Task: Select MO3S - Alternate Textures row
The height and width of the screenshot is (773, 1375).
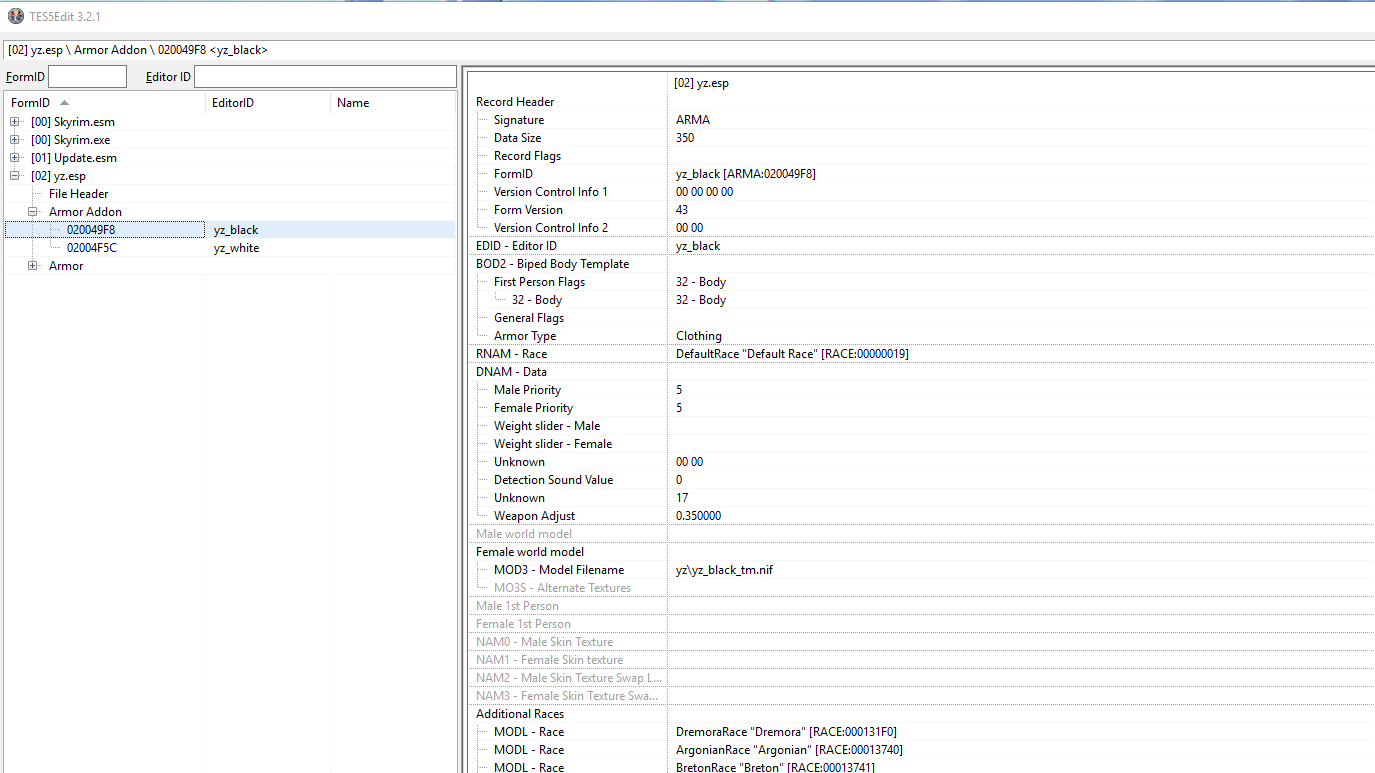Action: point(920,588)
